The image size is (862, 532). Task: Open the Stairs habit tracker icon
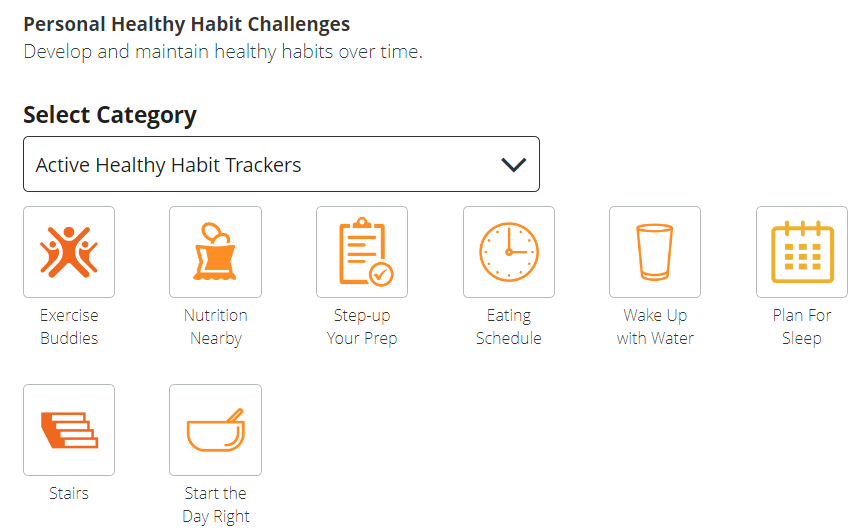pyautogui.click(x=69, y=430)
